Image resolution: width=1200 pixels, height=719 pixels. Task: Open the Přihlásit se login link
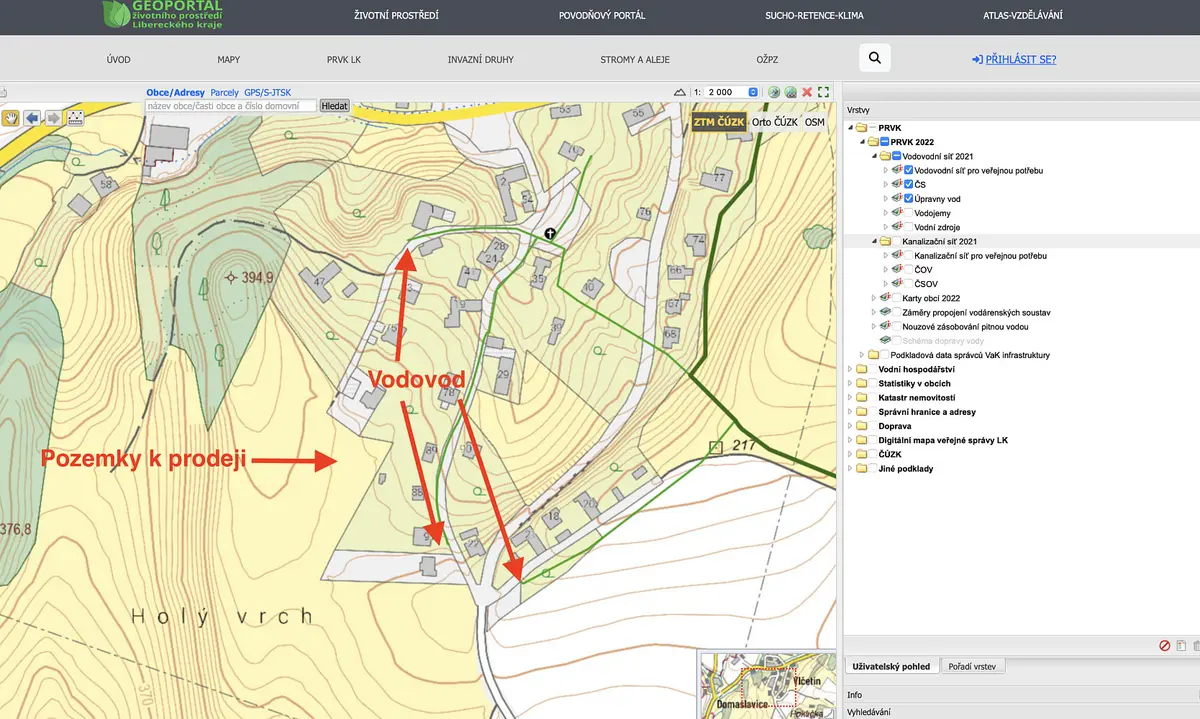point(1013,60)
